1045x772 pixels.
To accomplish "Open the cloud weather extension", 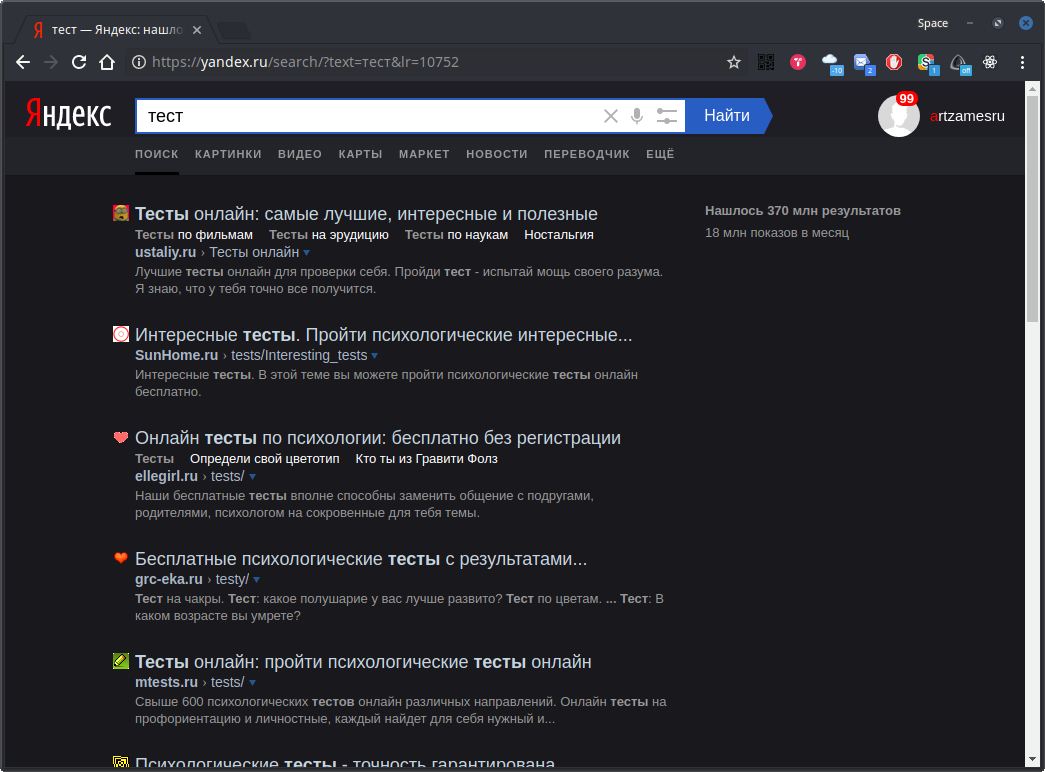I will click(832, 63).
